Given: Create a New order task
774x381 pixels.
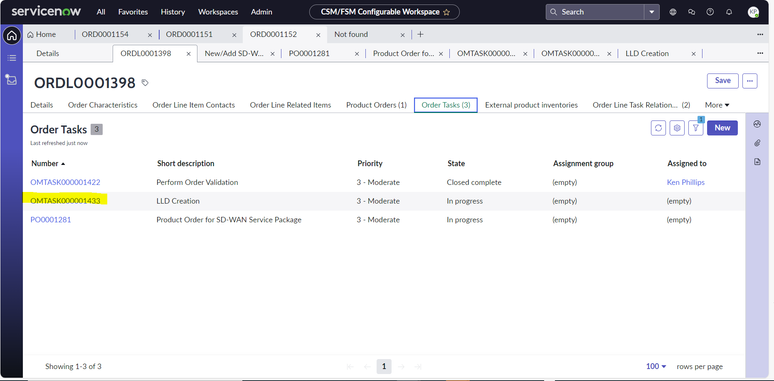Looking at the screenshot, I should point(722,128).
